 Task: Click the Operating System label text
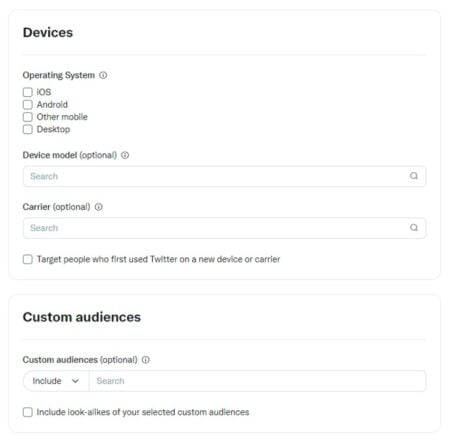(59, 75)
